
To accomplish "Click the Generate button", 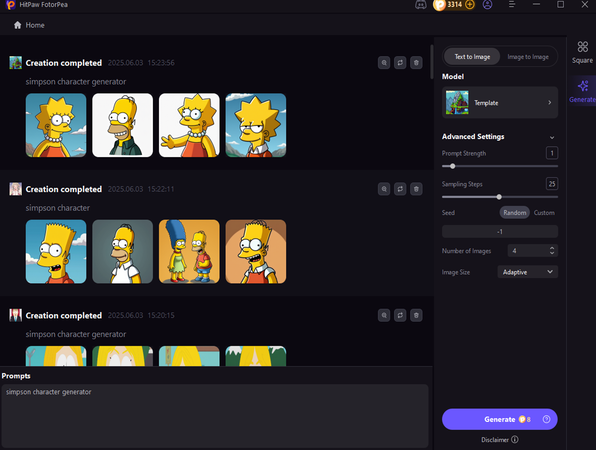I will point(500,419).
